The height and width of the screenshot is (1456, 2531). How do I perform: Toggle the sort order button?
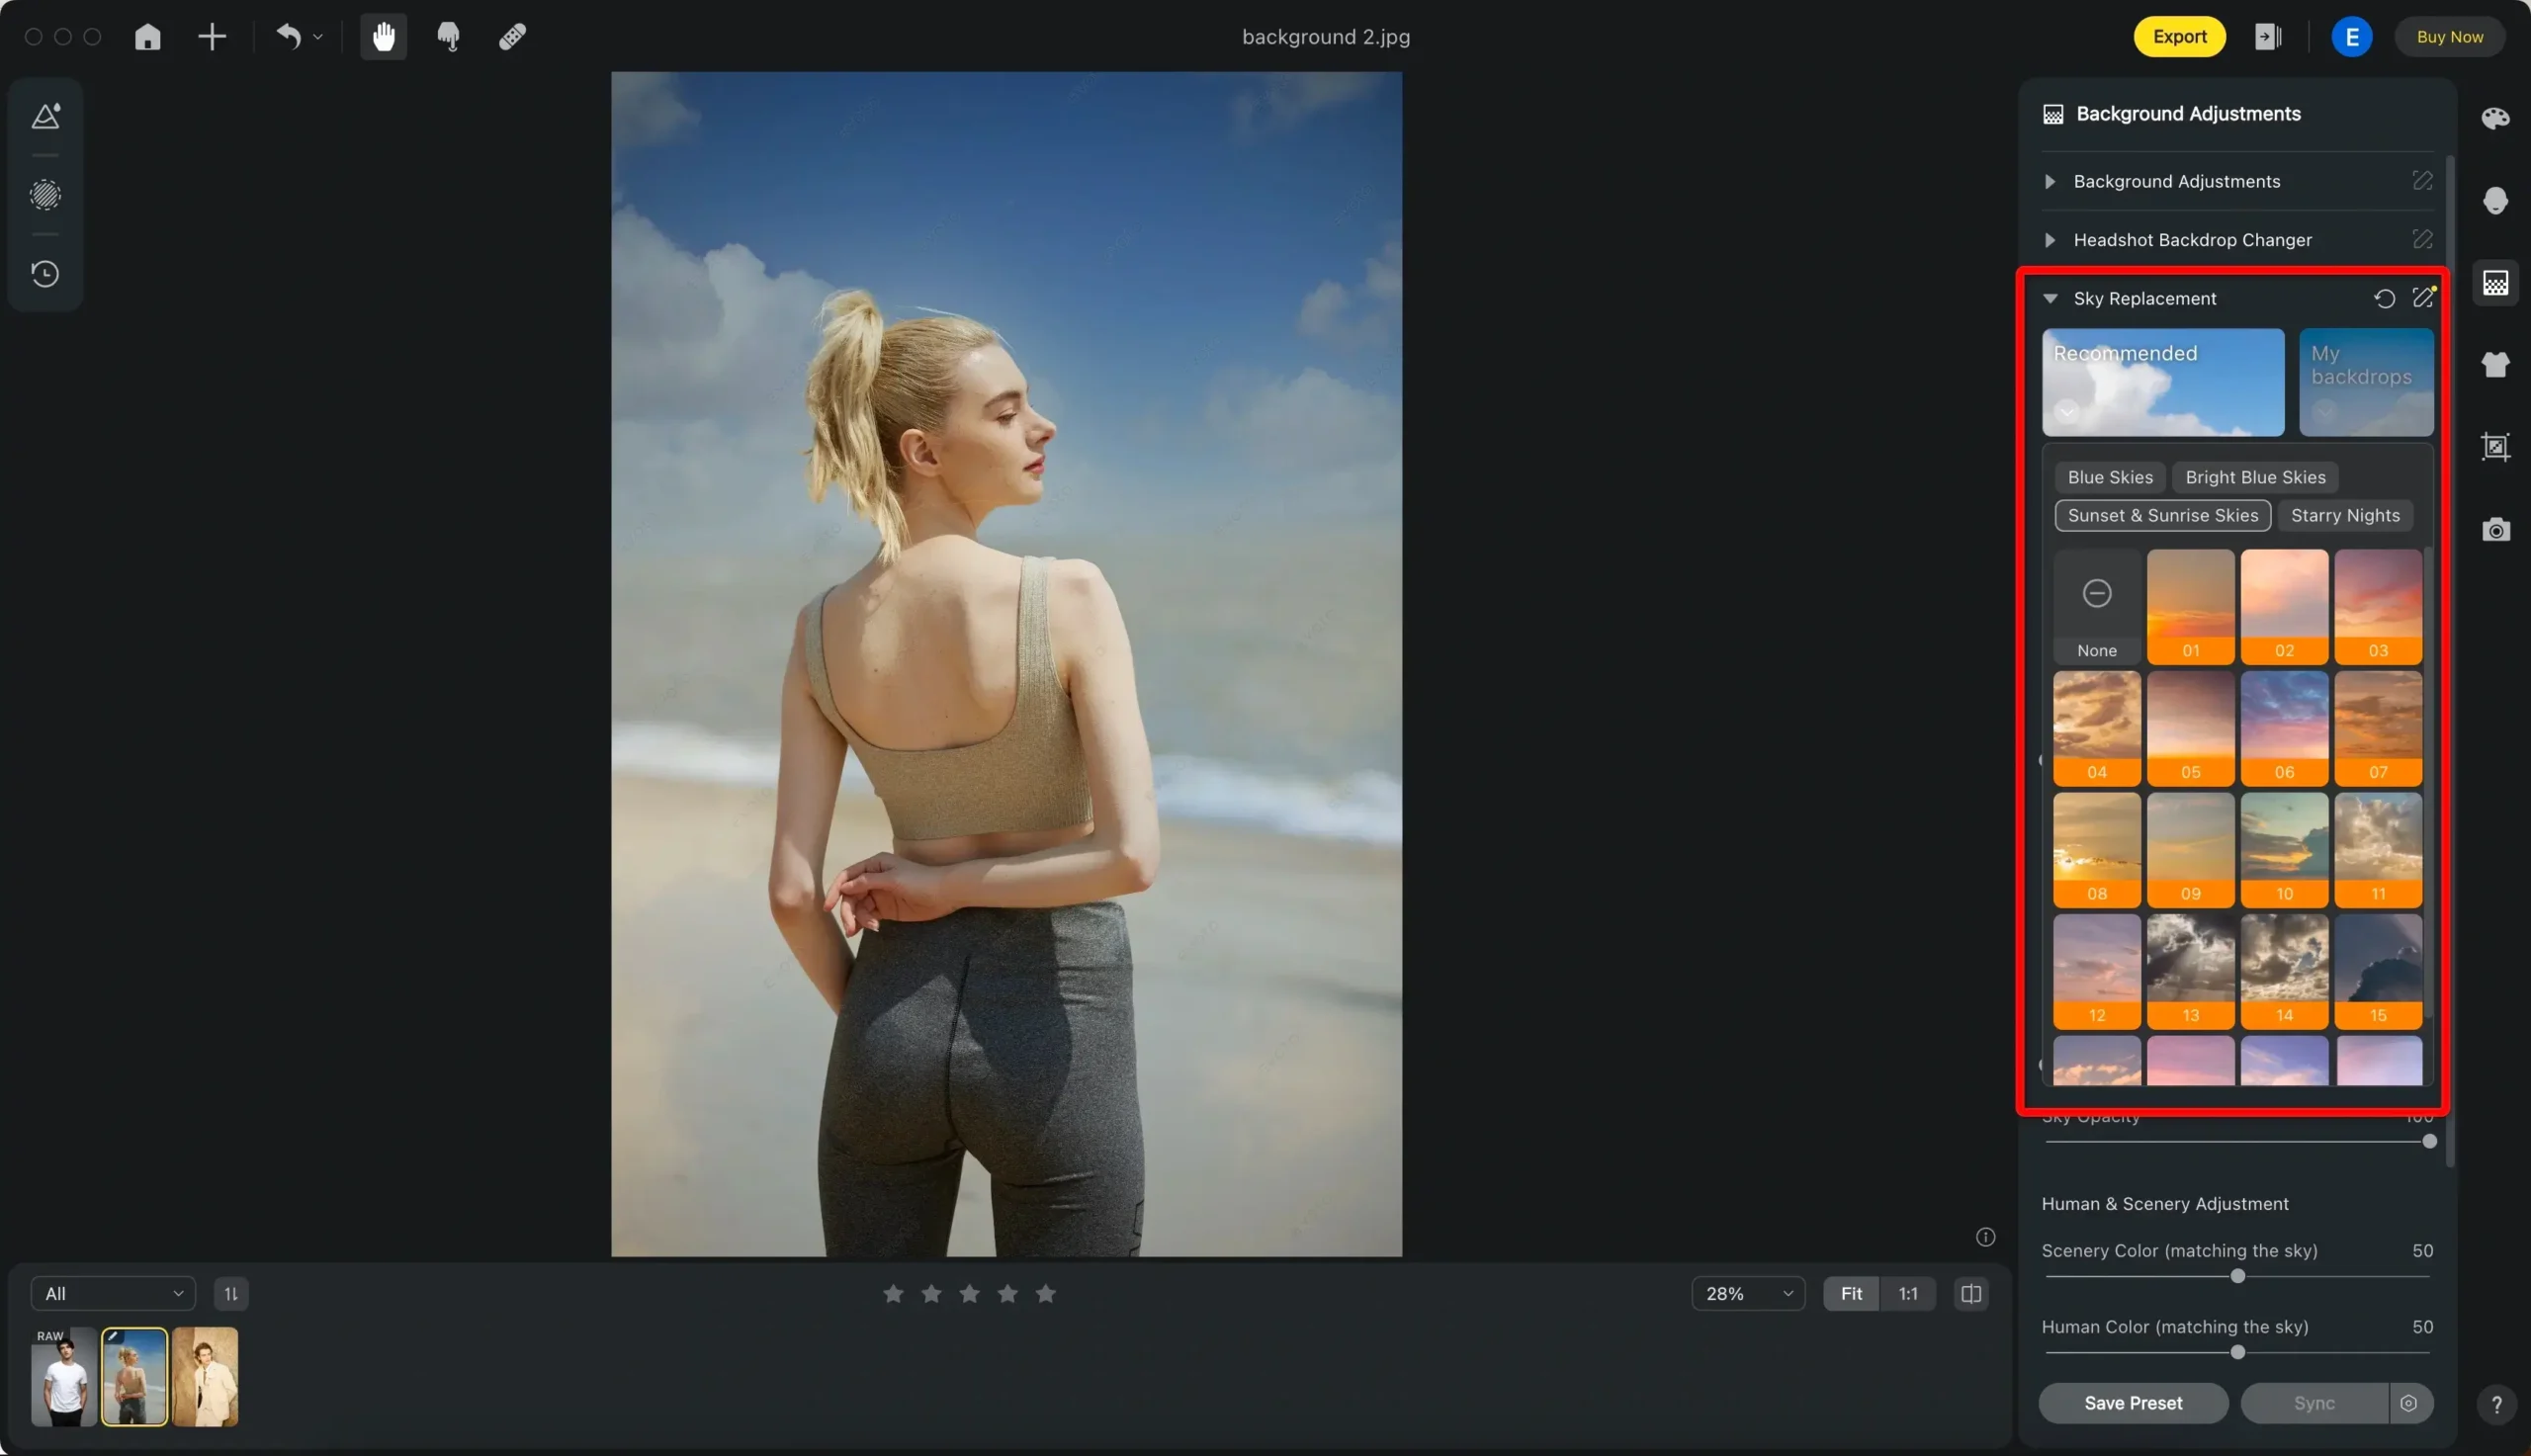click(231, 1293)
